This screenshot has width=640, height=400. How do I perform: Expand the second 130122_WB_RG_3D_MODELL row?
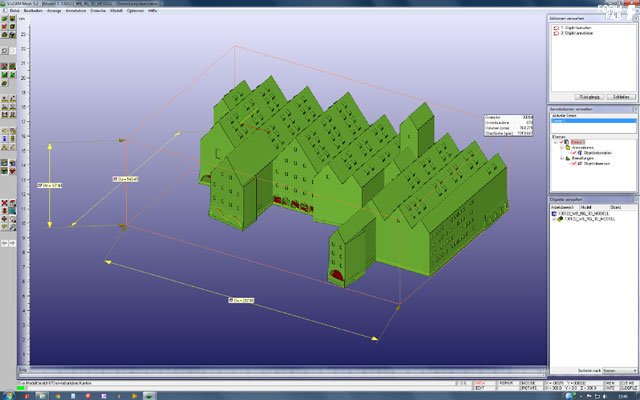[x=553, y=219]
